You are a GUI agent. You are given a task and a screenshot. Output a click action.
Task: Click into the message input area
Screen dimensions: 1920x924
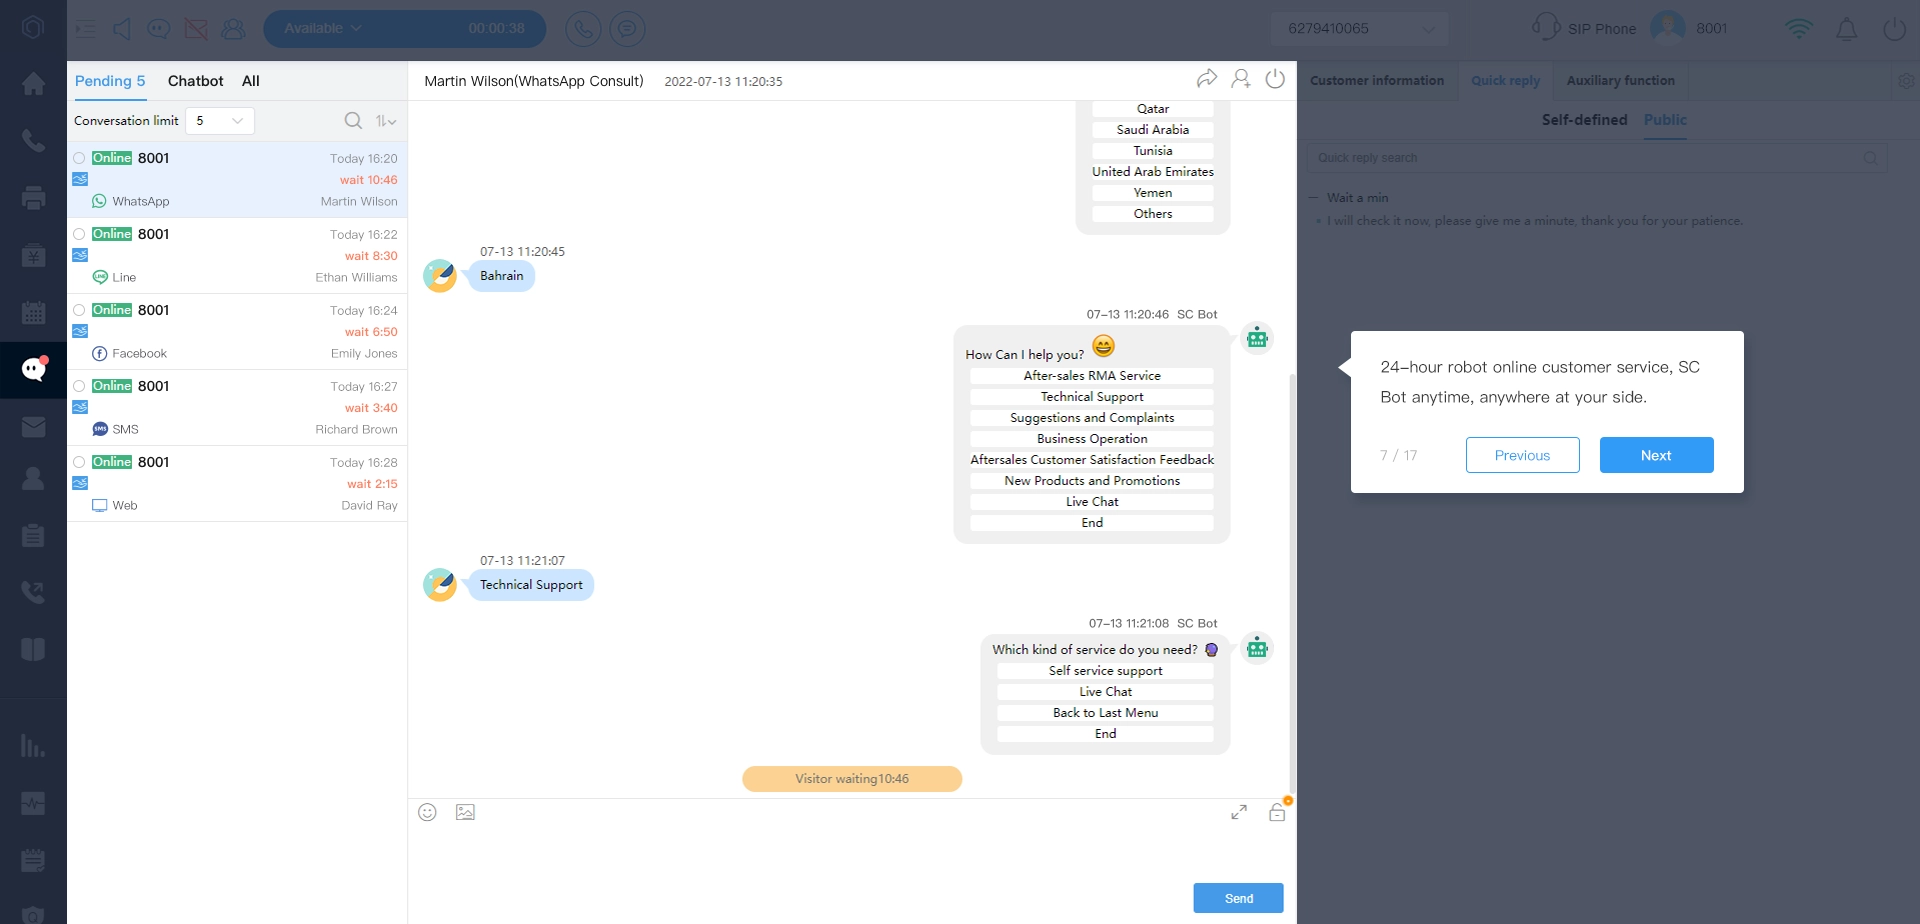(x=800, y=855)
